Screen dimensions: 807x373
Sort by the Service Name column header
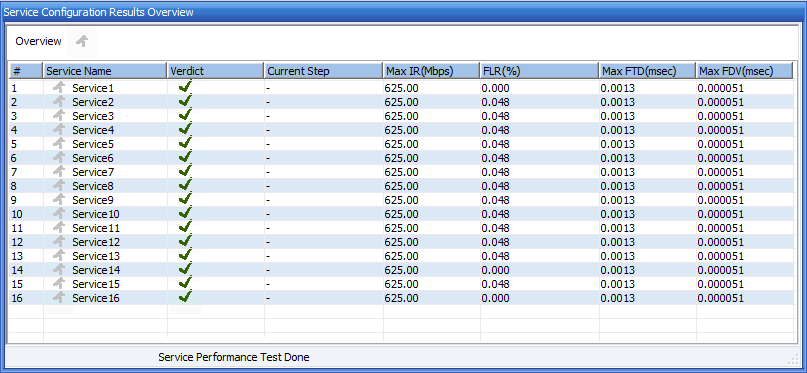click(x=105, y=71)
